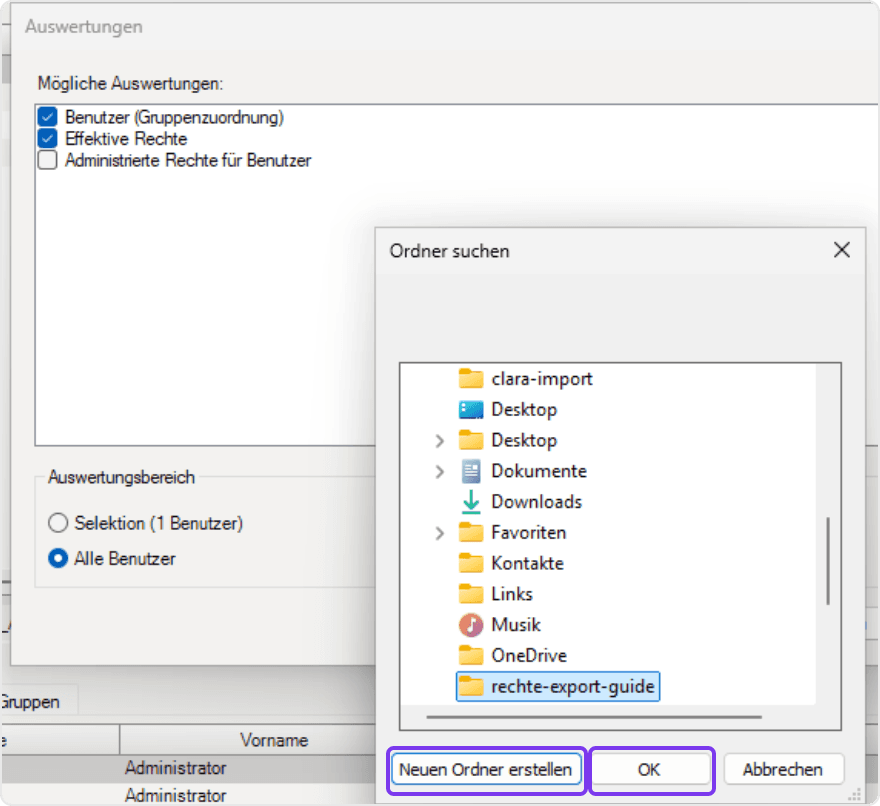The width and height of the screenshot is (880, 806).
Task: Click the Favoriten folder icon
Action: [471, 532]
